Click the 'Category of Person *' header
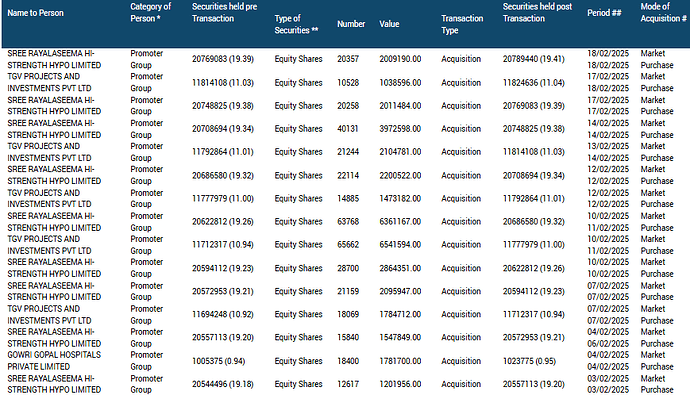This screenshot has height=395, width=690. point(150,12)
